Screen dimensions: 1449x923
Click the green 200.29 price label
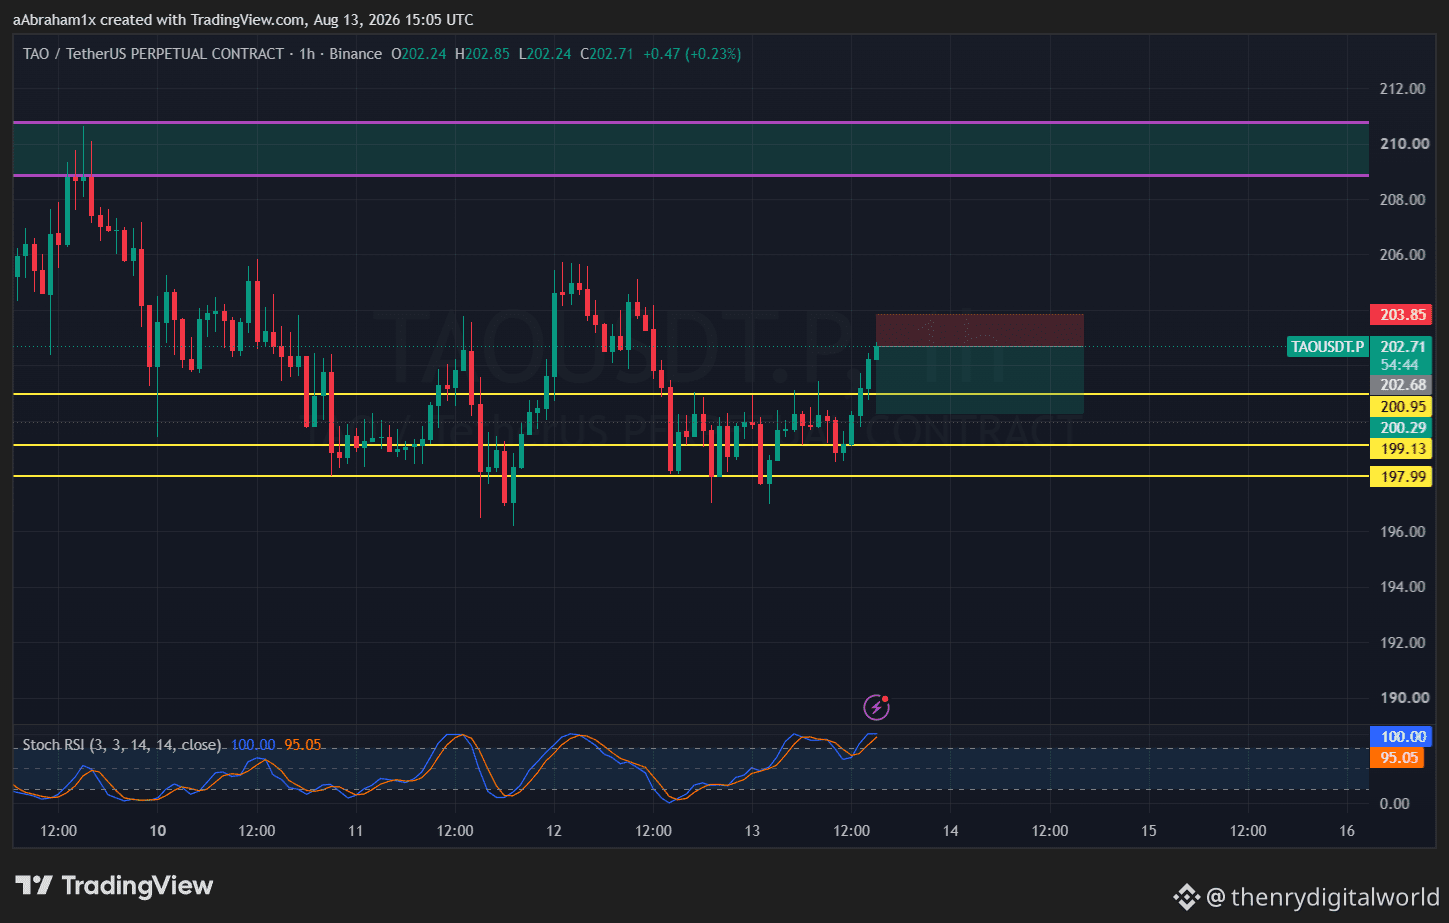1401,428
